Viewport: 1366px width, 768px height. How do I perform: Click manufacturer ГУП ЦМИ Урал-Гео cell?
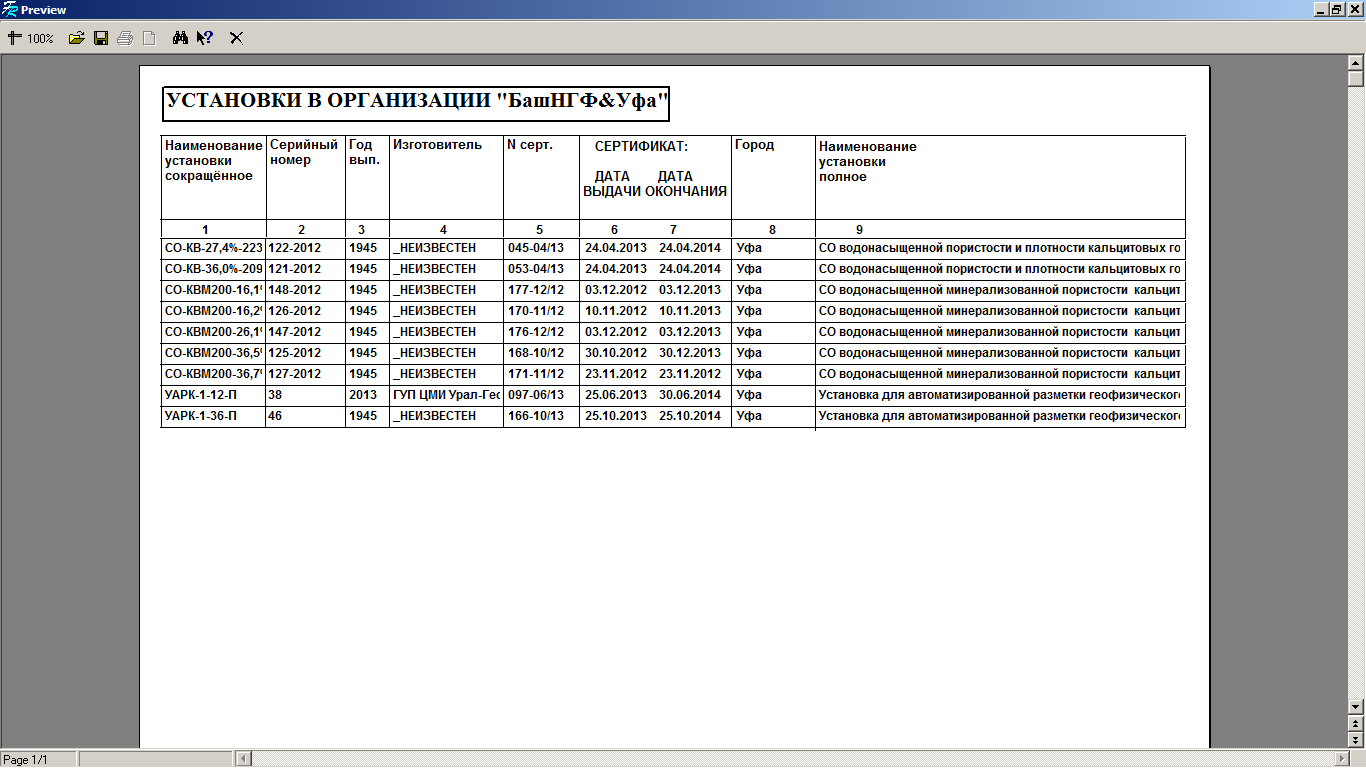pyautogui.click(x=446, y=395)
